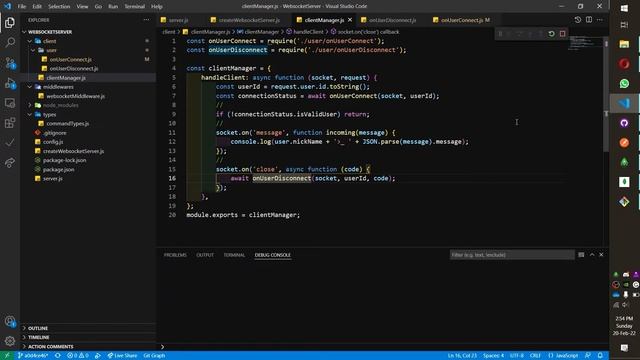Image resolution: width=640 pixels, height=360 pixels.
Task: Switch to the PROBLEMS panel tab
Action: [x=175, y=255]
